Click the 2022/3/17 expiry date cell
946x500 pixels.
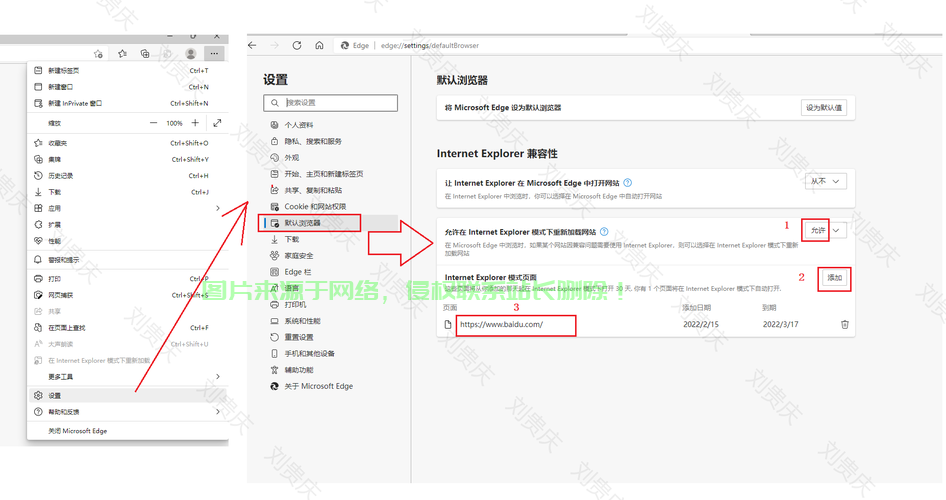pos(780,324)
